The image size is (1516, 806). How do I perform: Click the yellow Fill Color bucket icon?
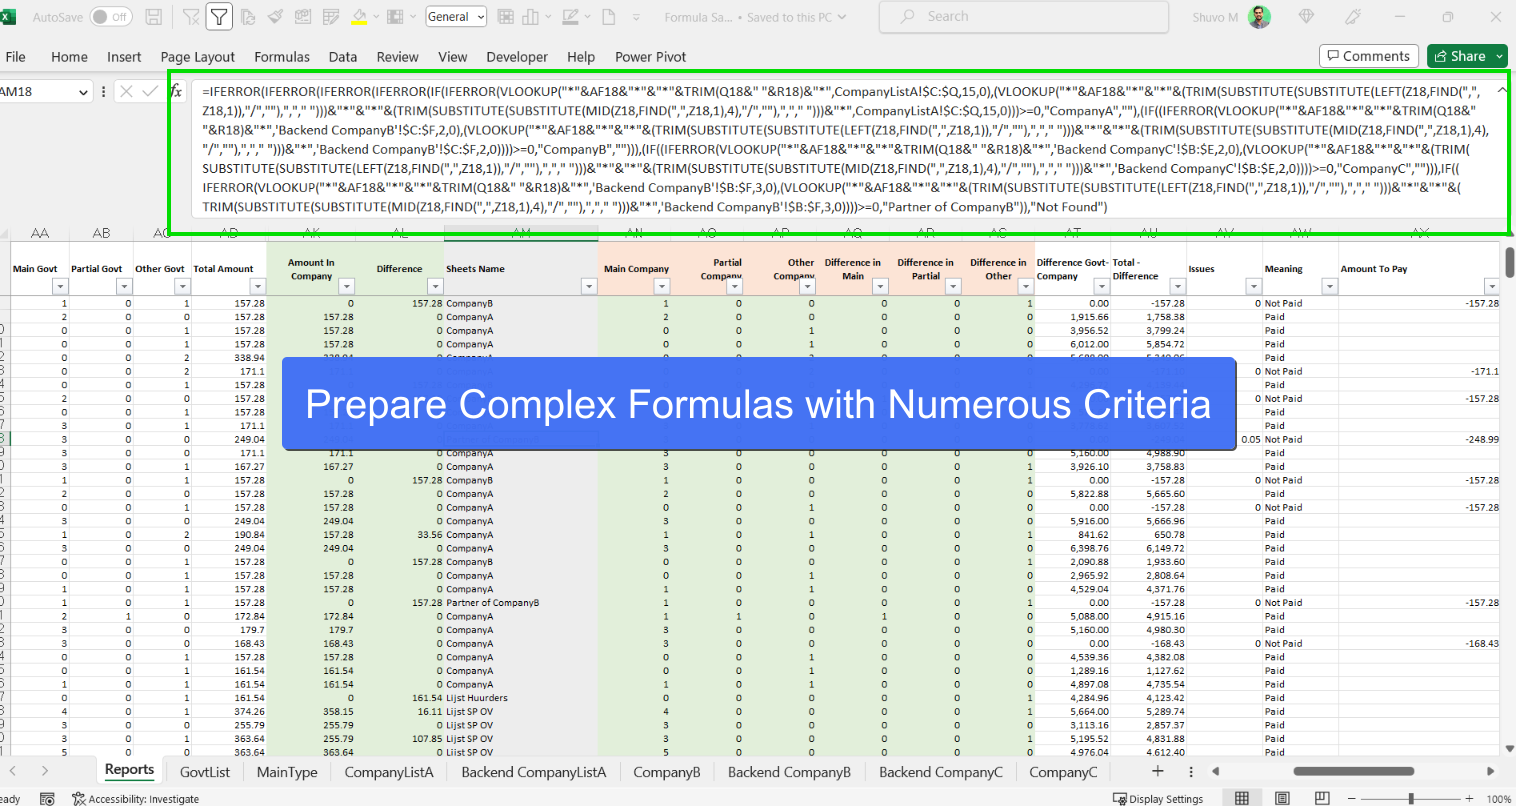[x=360, y=17]
